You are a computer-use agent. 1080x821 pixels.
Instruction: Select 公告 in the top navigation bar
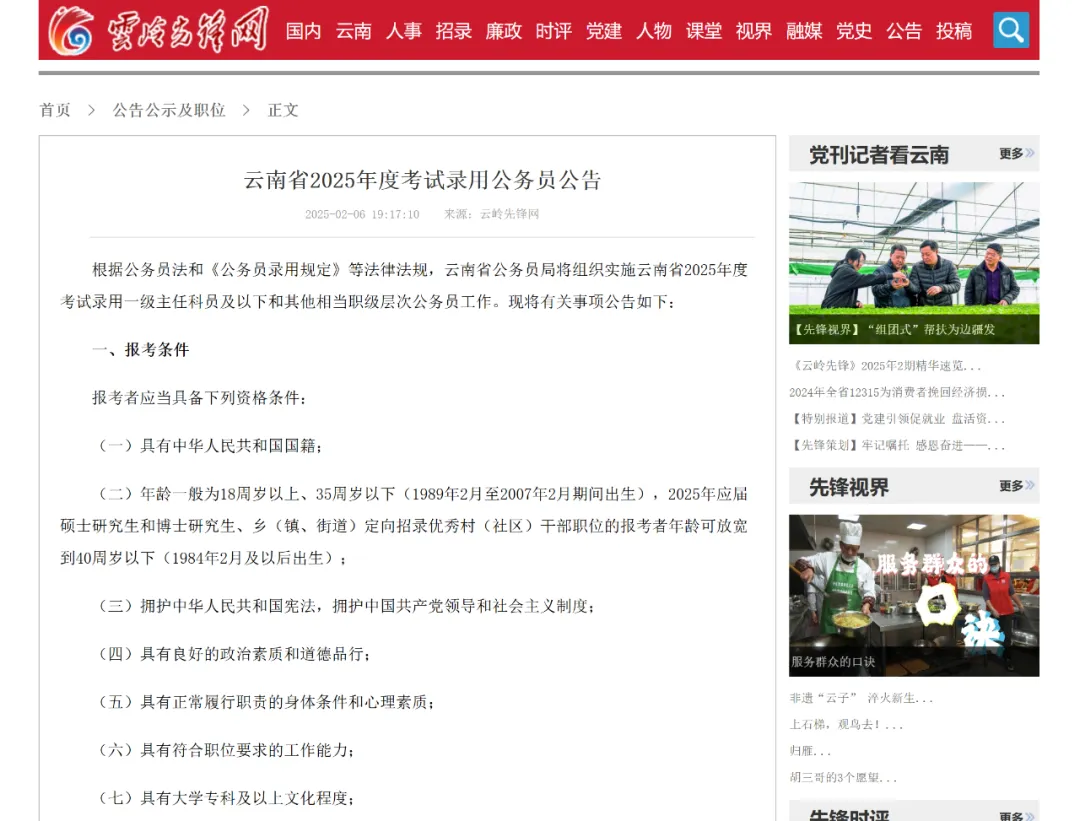point(904,31)
